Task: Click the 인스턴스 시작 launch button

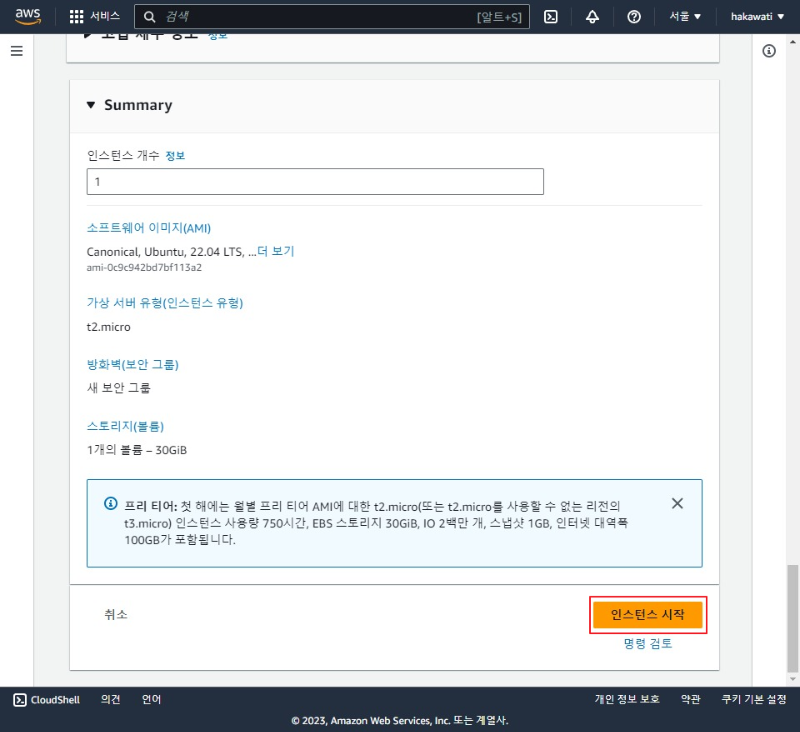Action: [649, 614]
